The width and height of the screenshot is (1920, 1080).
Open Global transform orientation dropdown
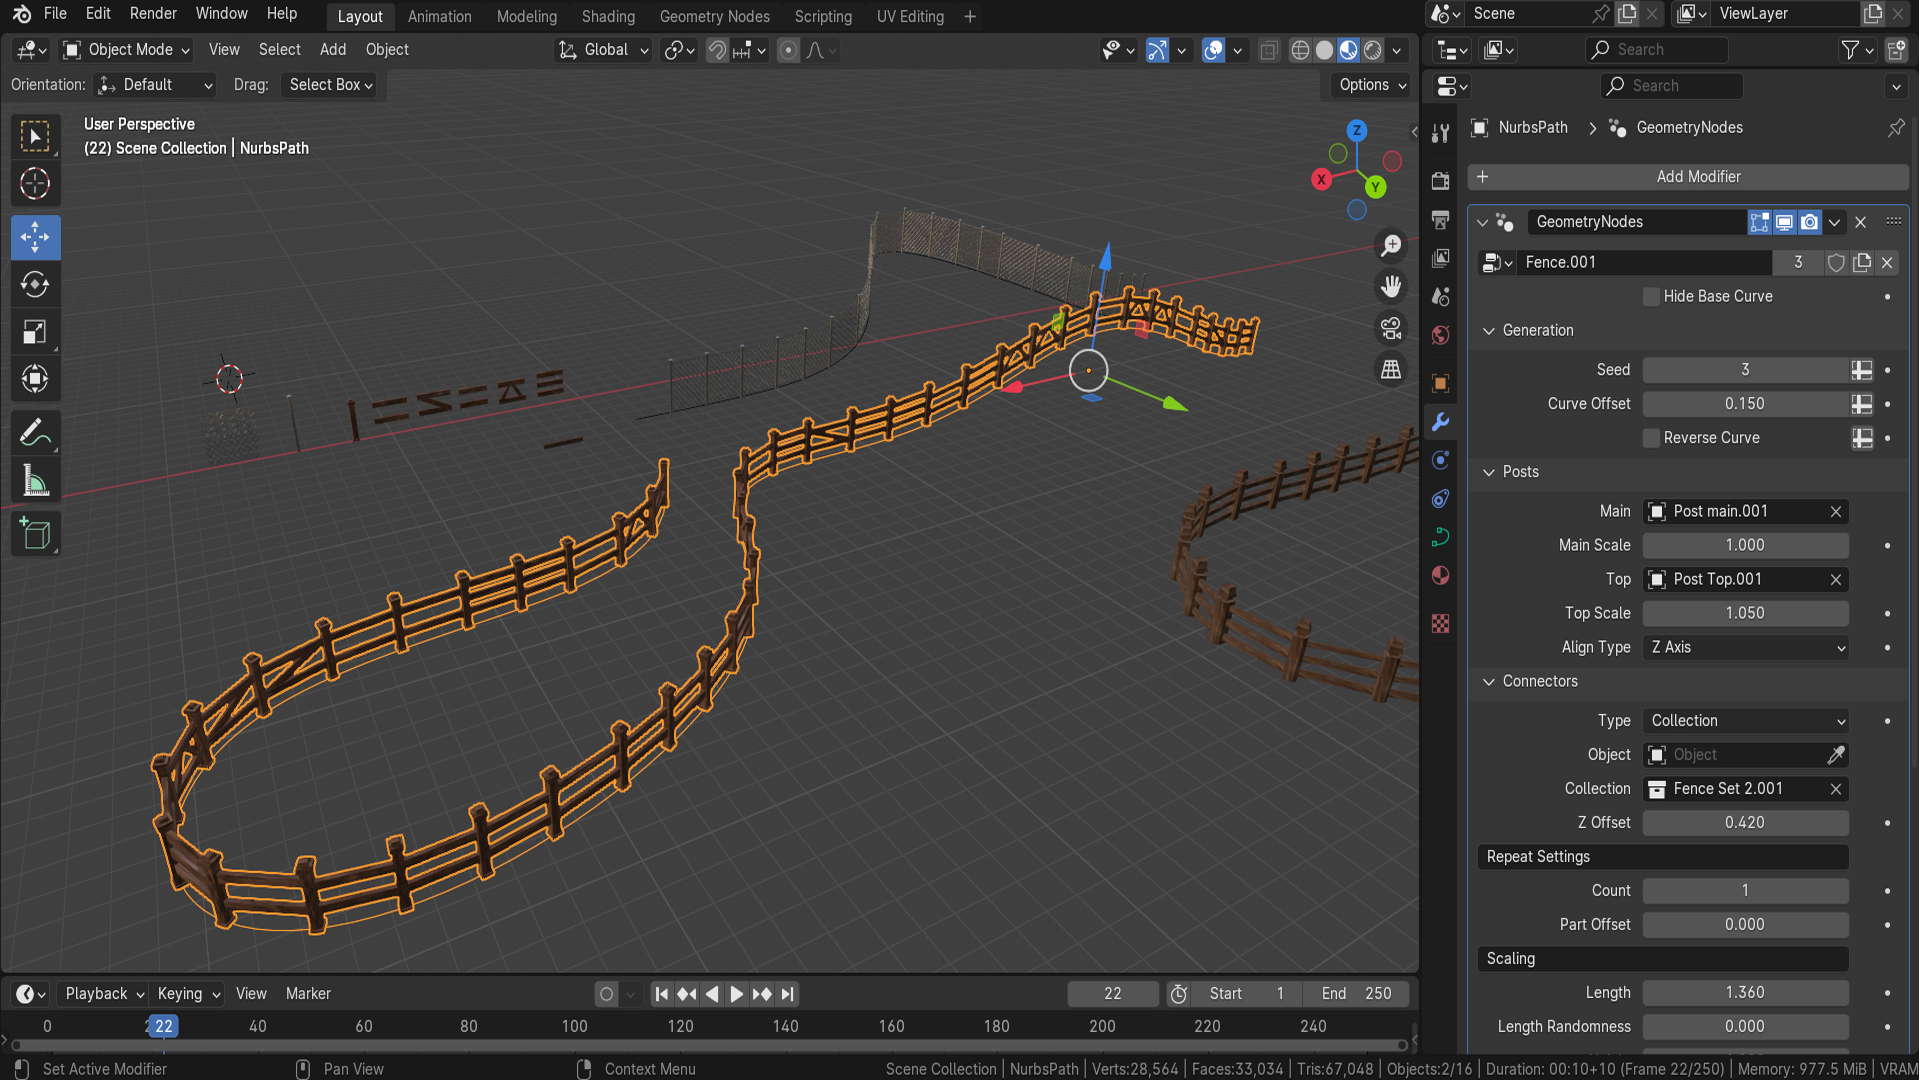point(604,50)
